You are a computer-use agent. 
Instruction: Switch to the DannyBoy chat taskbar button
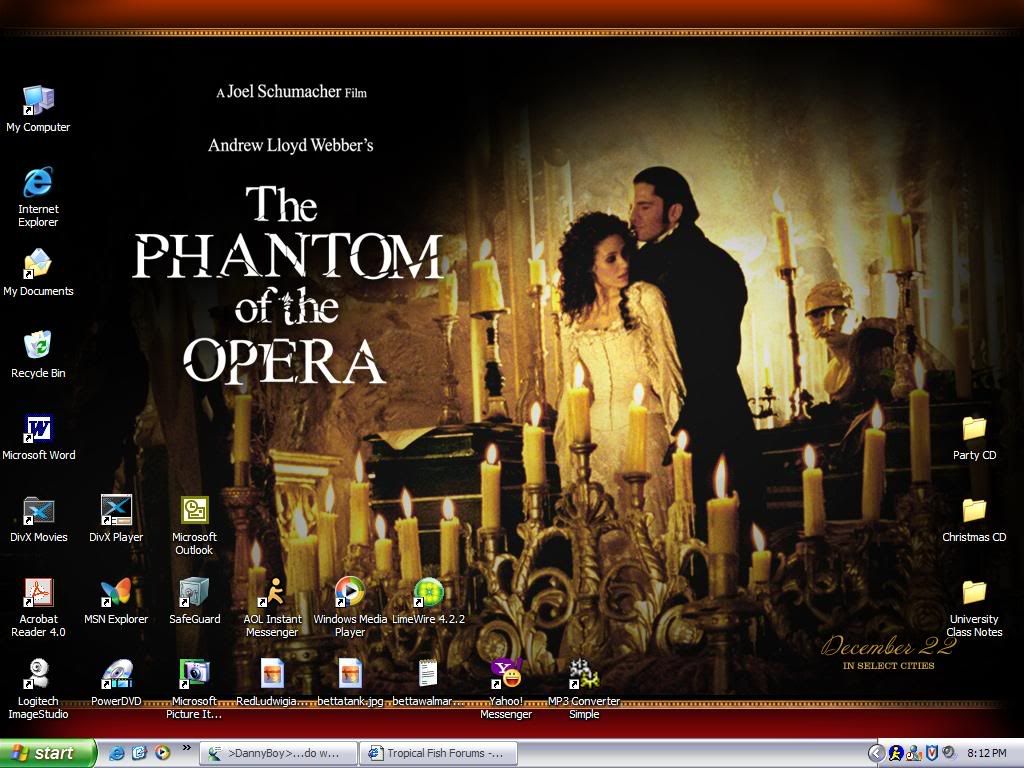[x=278, y=753]
